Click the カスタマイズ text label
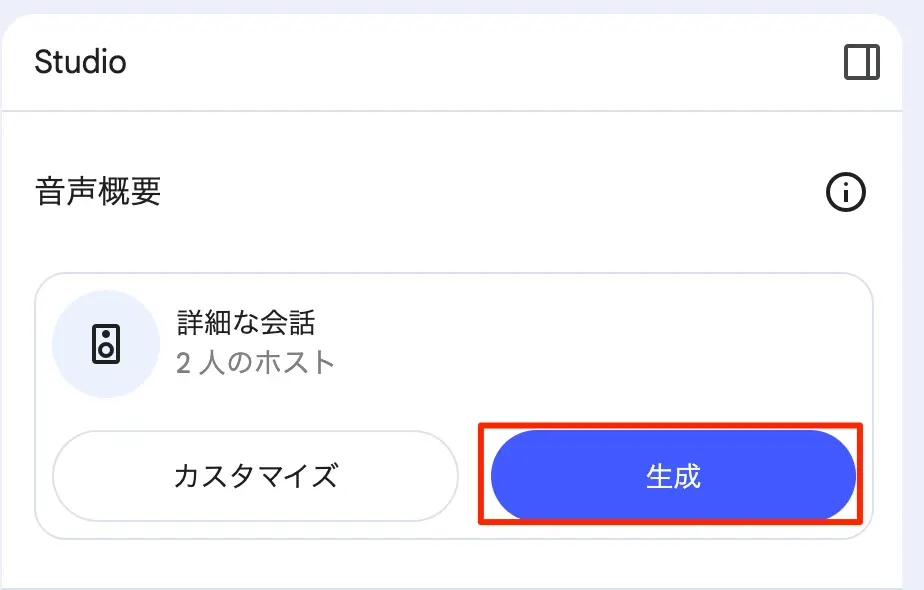The width and height of the screenshot is (924, 590). 256,476
